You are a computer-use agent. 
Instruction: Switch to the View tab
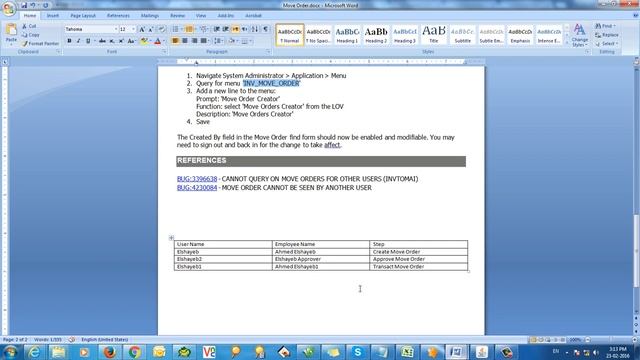click(x=201, y=16)
